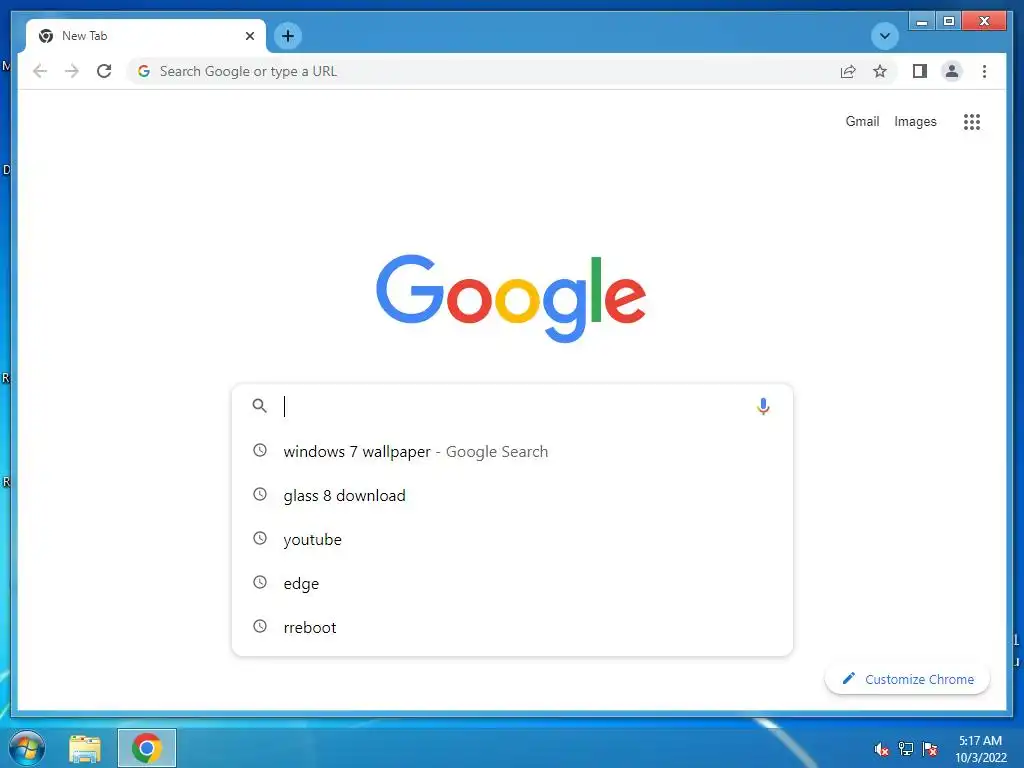This screenshot has width=1024, height=768.
Task: Open the Gmail link
Action: (x=862, y=121)
